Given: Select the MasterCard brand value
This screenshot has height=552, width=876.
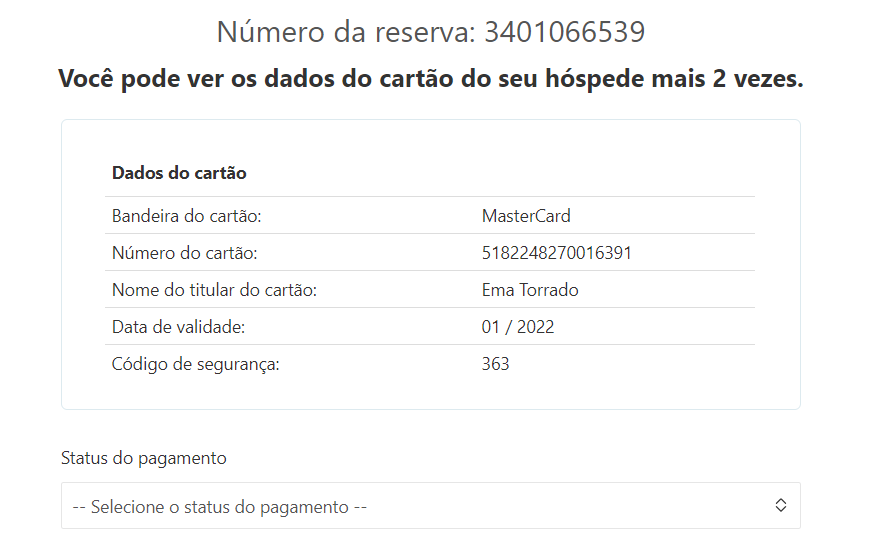Looking at the screenshot, I should coord(526,216).
